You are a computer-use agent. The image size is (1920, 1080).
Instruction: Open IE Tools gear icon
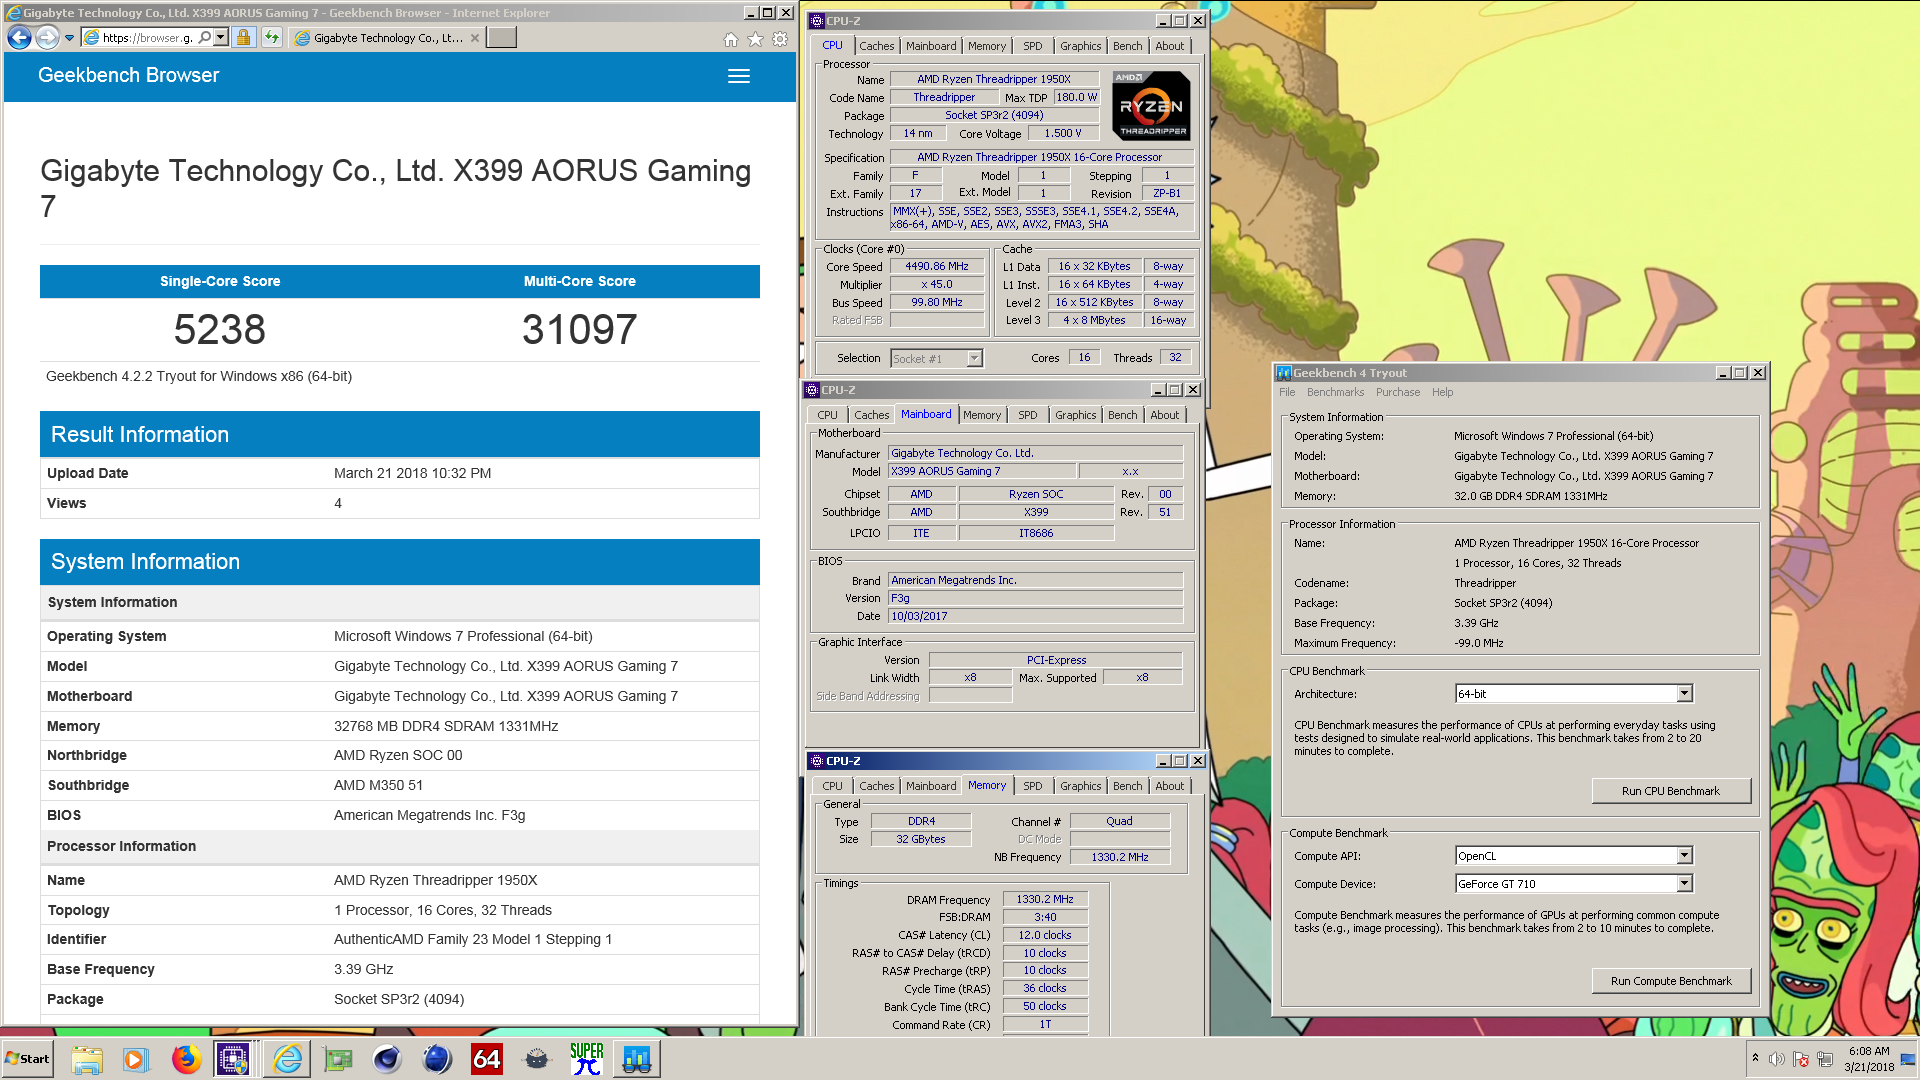point(781,39)
